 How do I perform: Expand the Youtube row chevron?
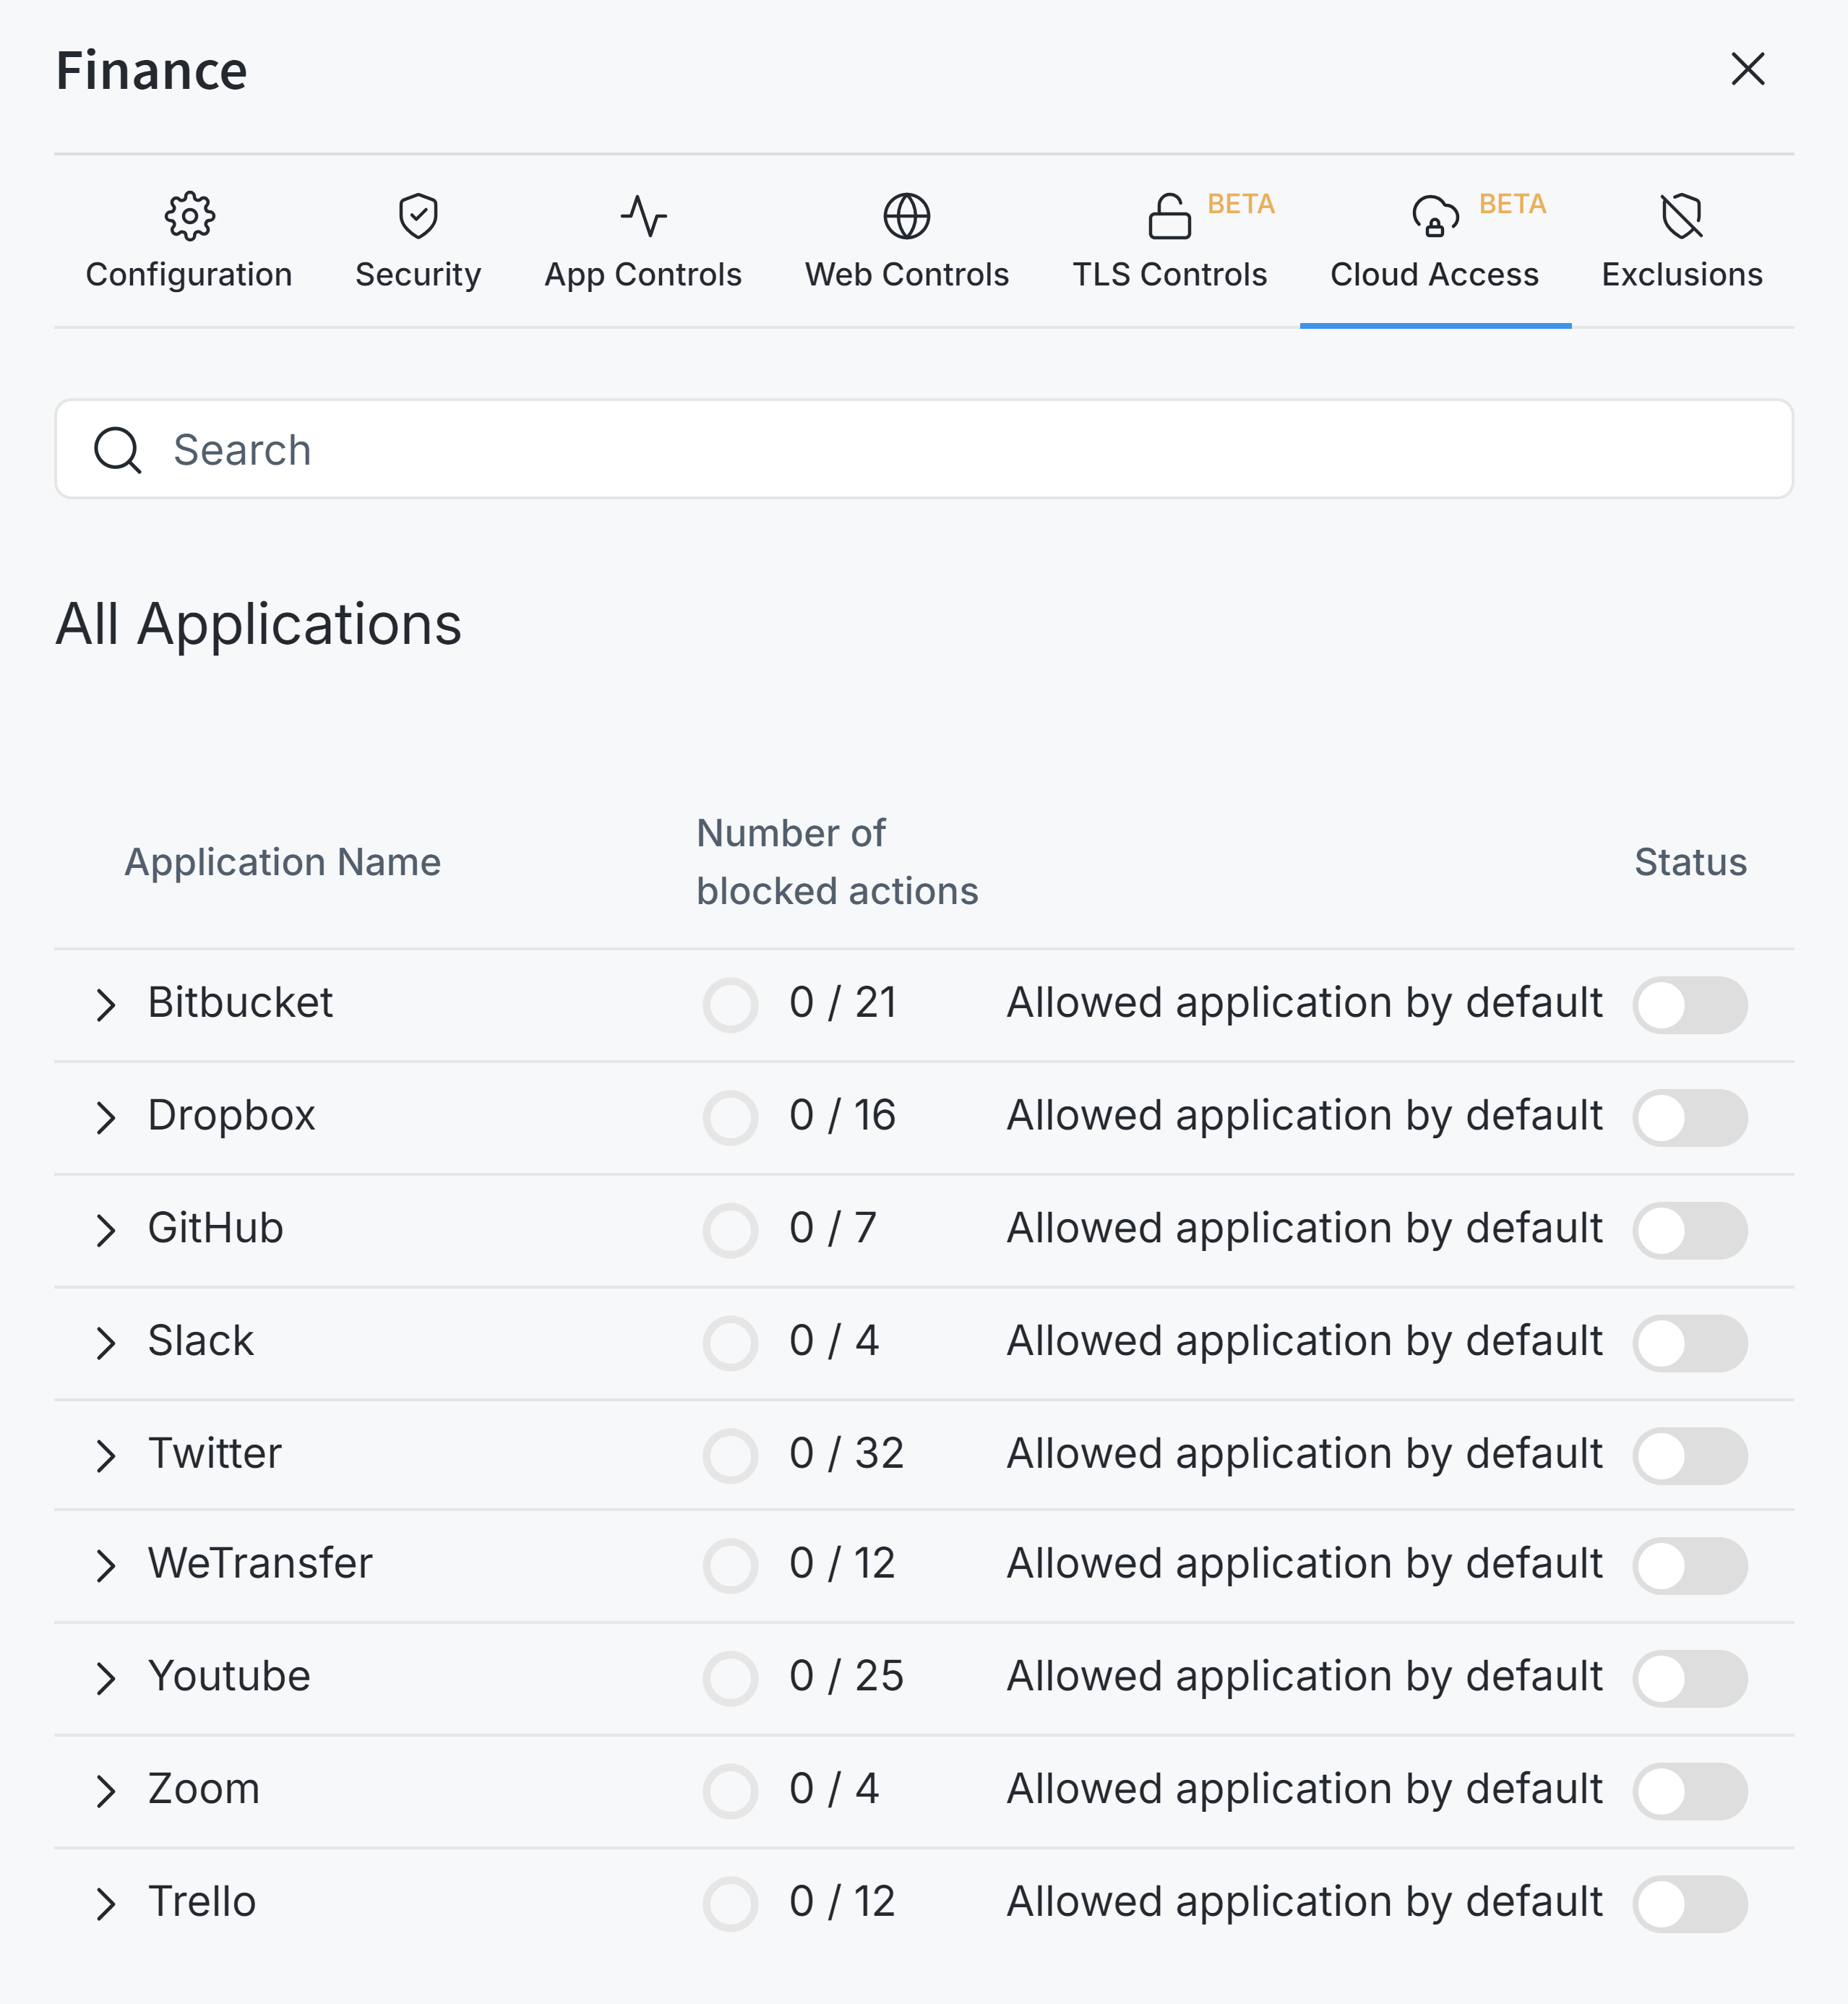point(106,1678)
